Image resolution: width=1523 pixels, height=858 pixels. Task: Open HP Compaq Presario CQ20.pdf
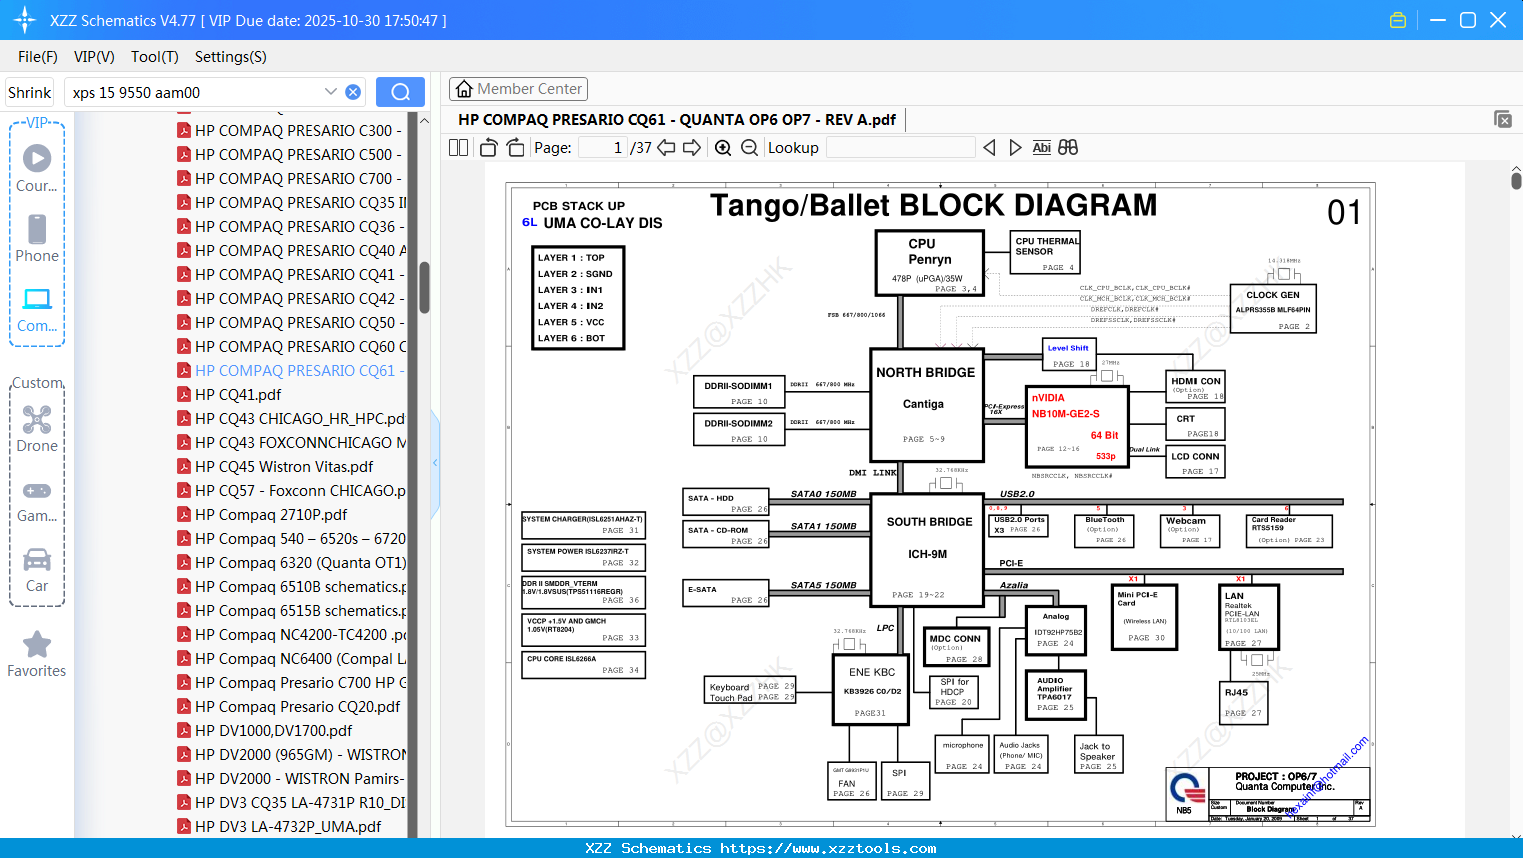pyautogui.click(x=288, y=706)
